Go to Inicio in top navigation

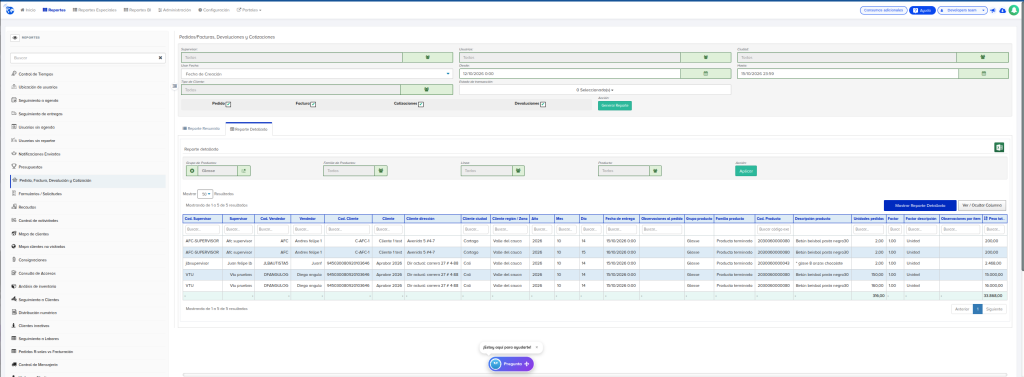pos(28,10)
